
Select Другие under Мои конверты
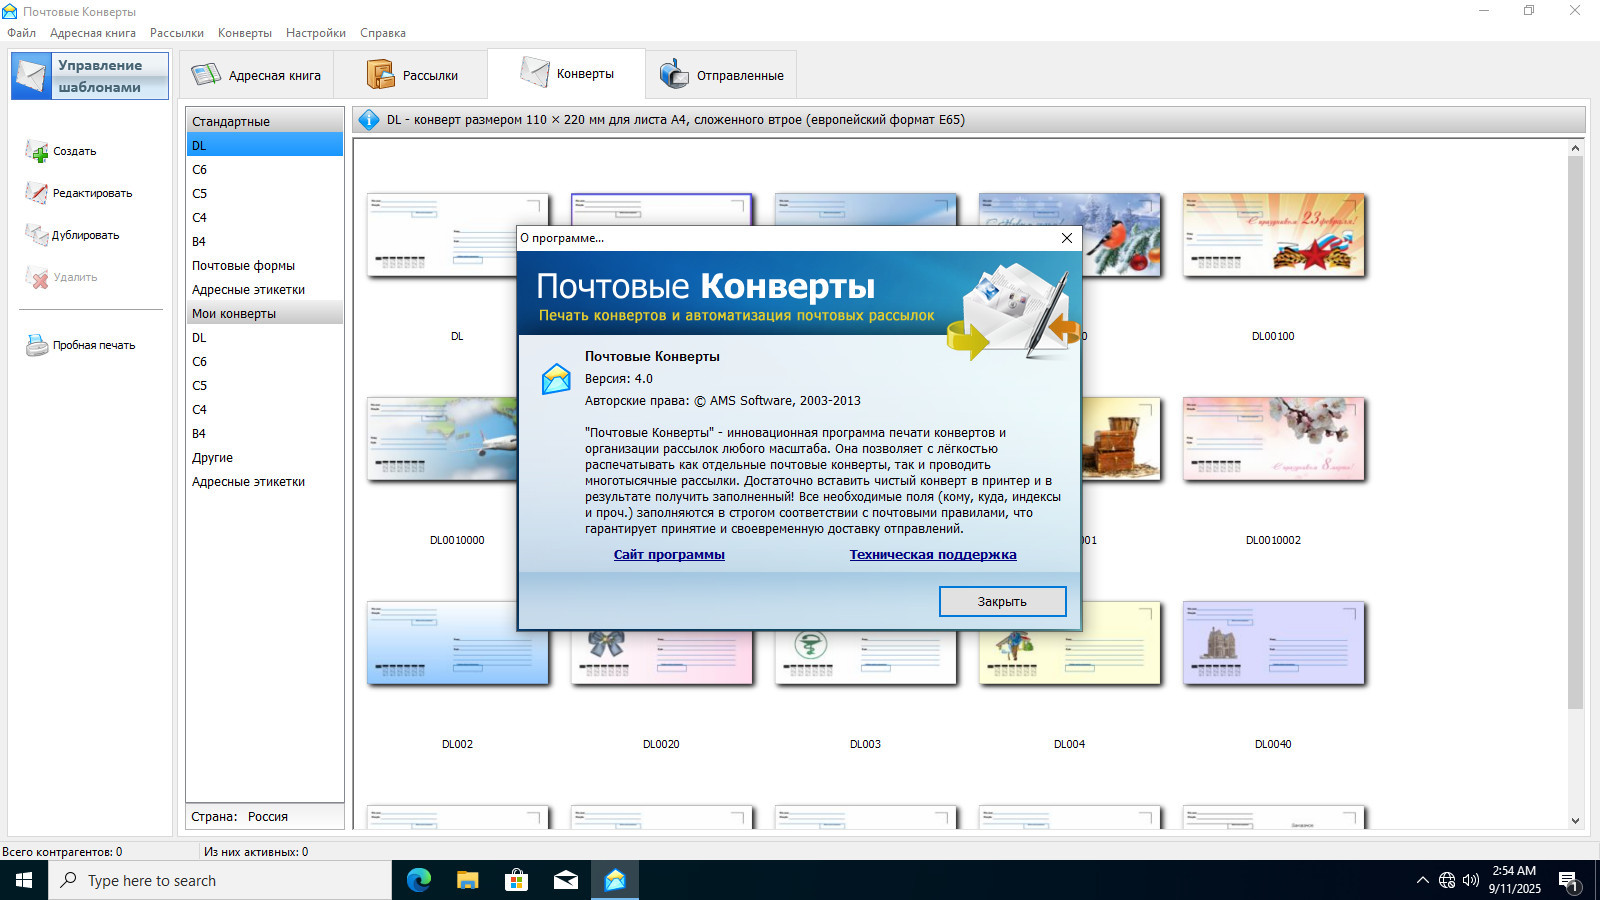[265, 457]
